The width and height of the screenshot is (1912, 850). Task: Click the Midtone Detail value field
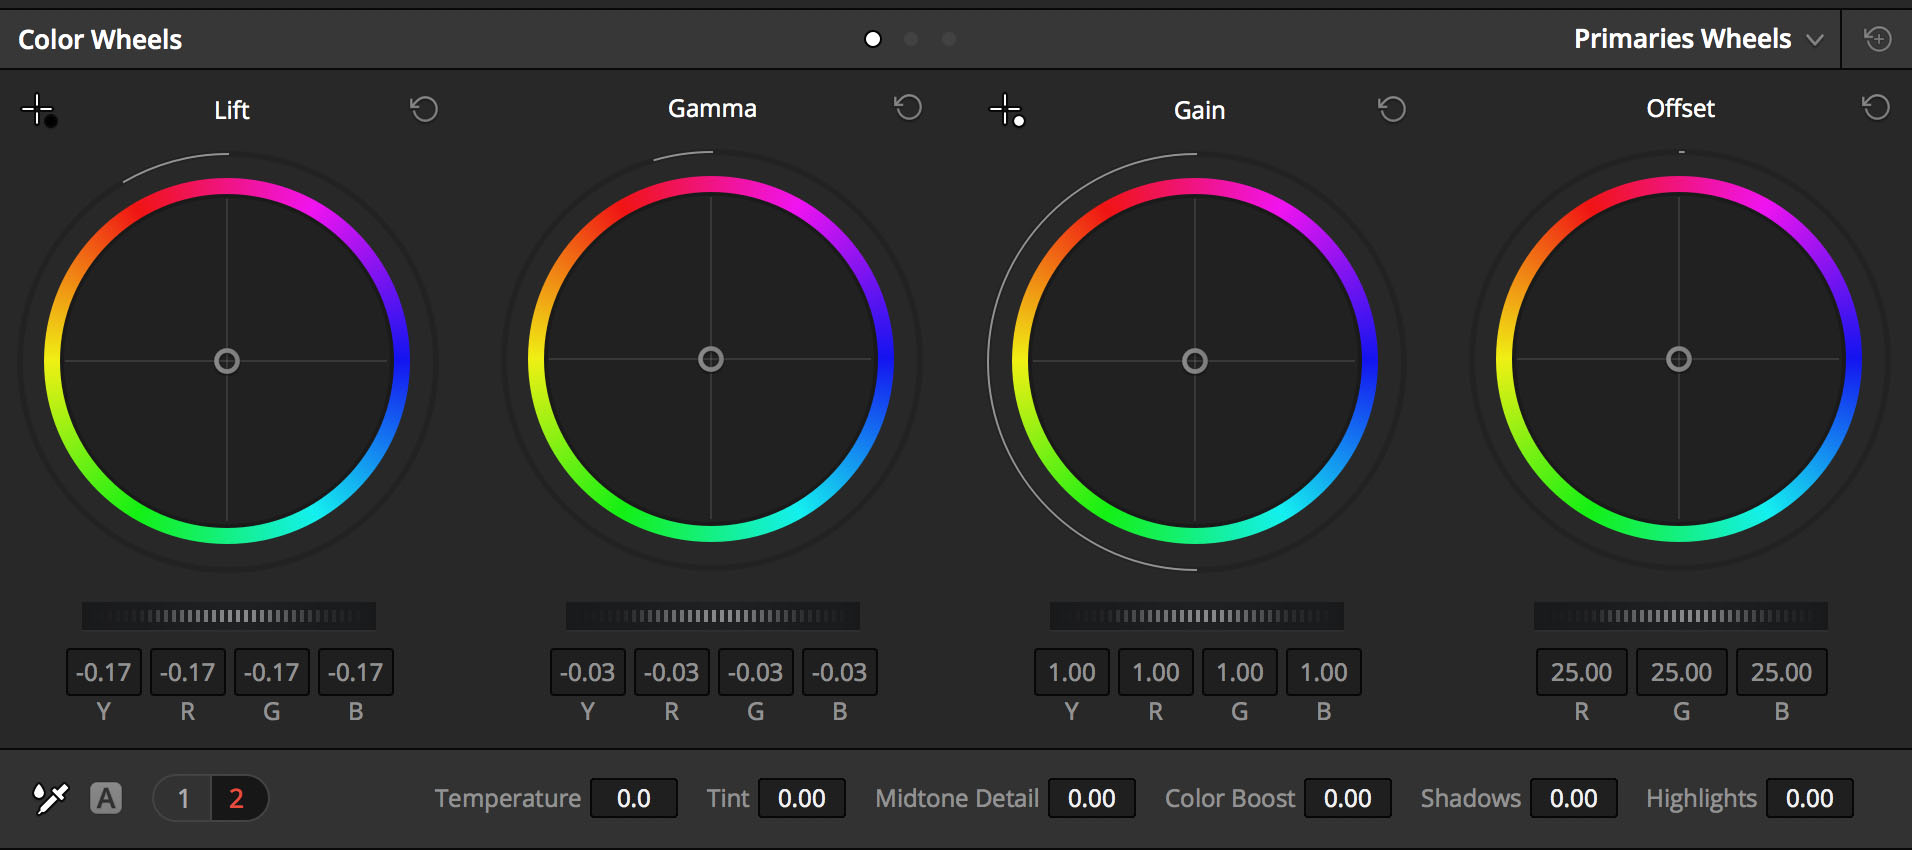point(1092,798)
